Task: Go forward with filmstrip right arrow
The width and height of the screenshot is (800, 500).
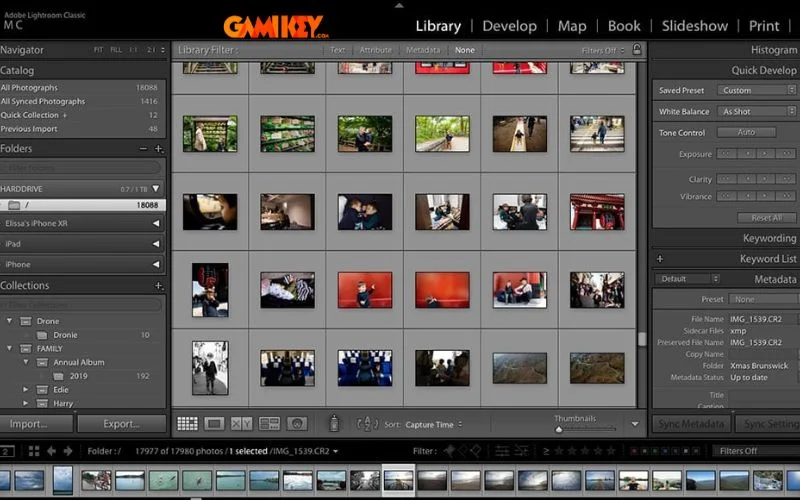Action: [68, 451]
